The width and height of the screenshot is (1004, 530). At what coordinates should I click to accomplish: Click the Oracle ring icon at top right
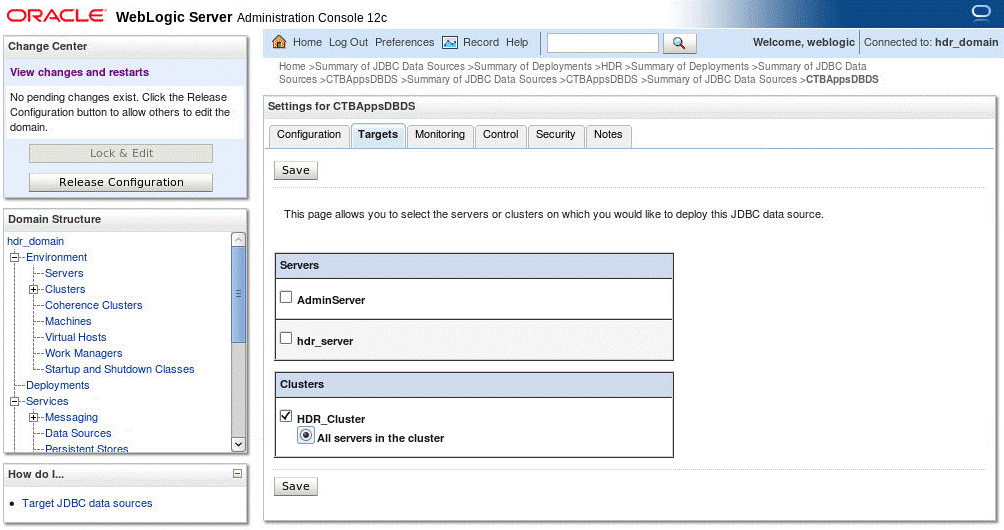click(980, 12)
